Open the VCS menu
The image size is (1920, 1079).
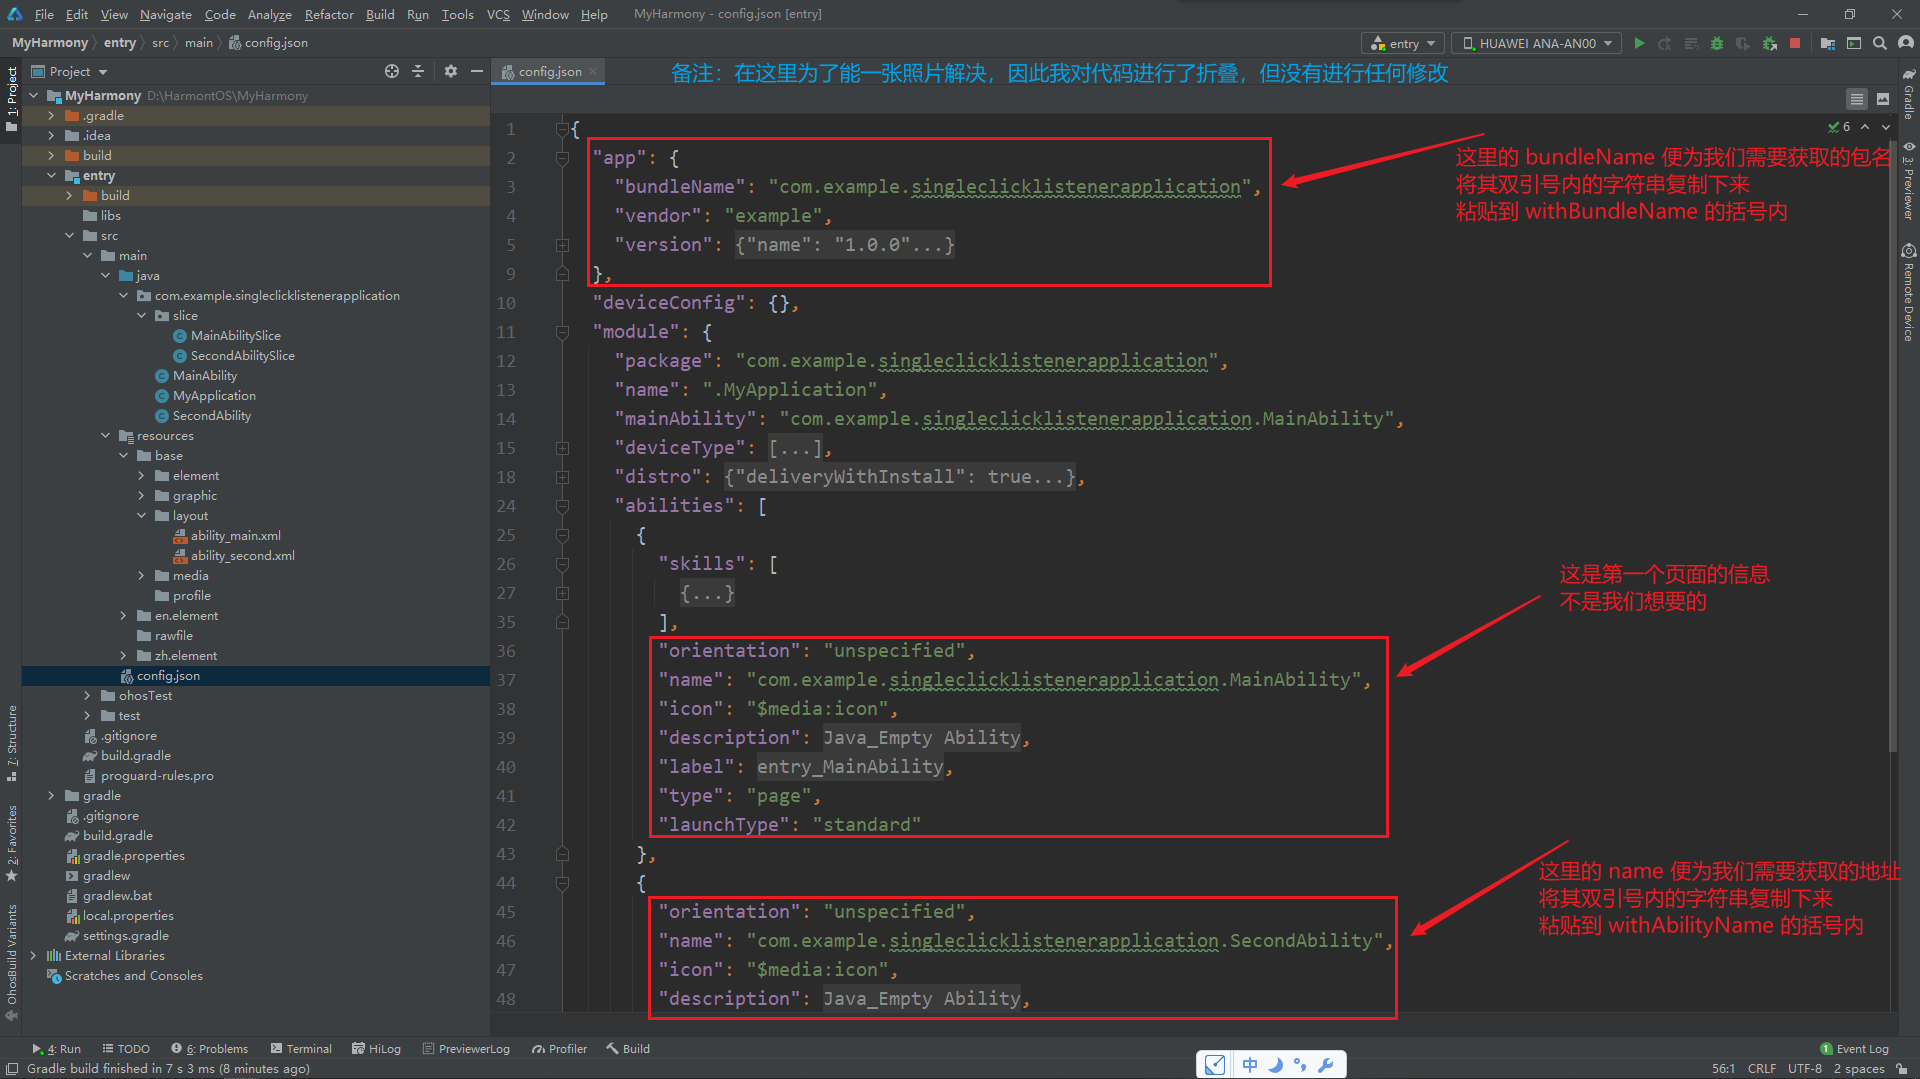(x=498, y=14)
